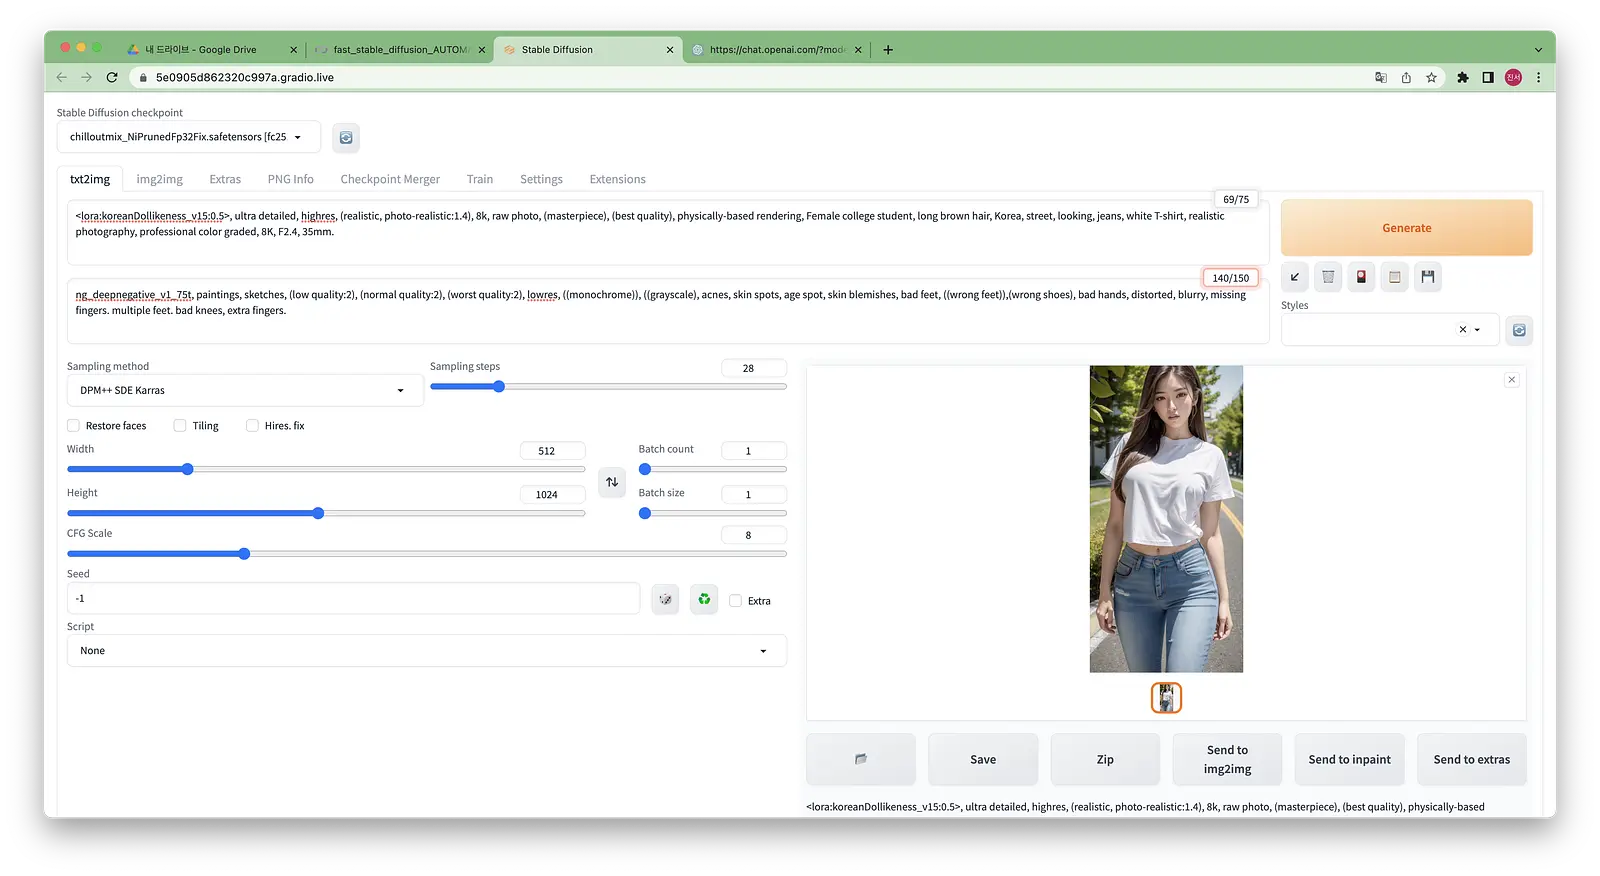Image resolution: width=1600 pixels, height=876 pixels.
Task: Enable Hires. fix checkbox
Action: tap(252, 425)
